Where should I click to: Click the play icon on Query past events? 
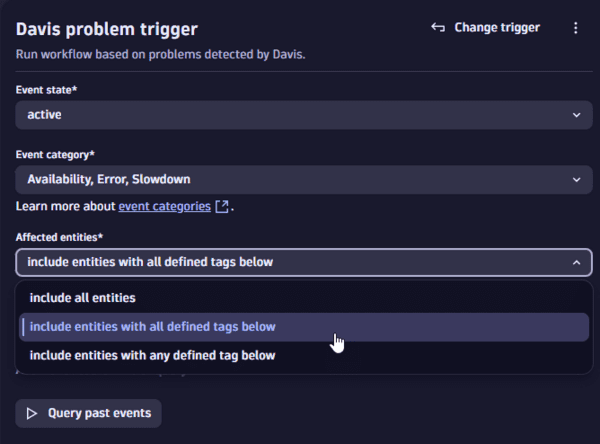[32, 413]
